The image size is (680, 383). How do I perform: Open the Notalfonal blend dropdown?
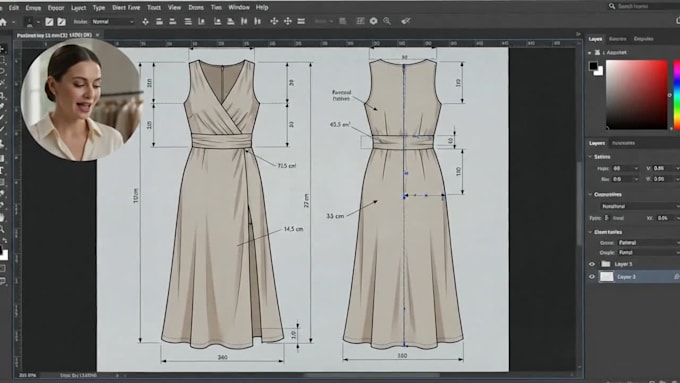[640, 206]
